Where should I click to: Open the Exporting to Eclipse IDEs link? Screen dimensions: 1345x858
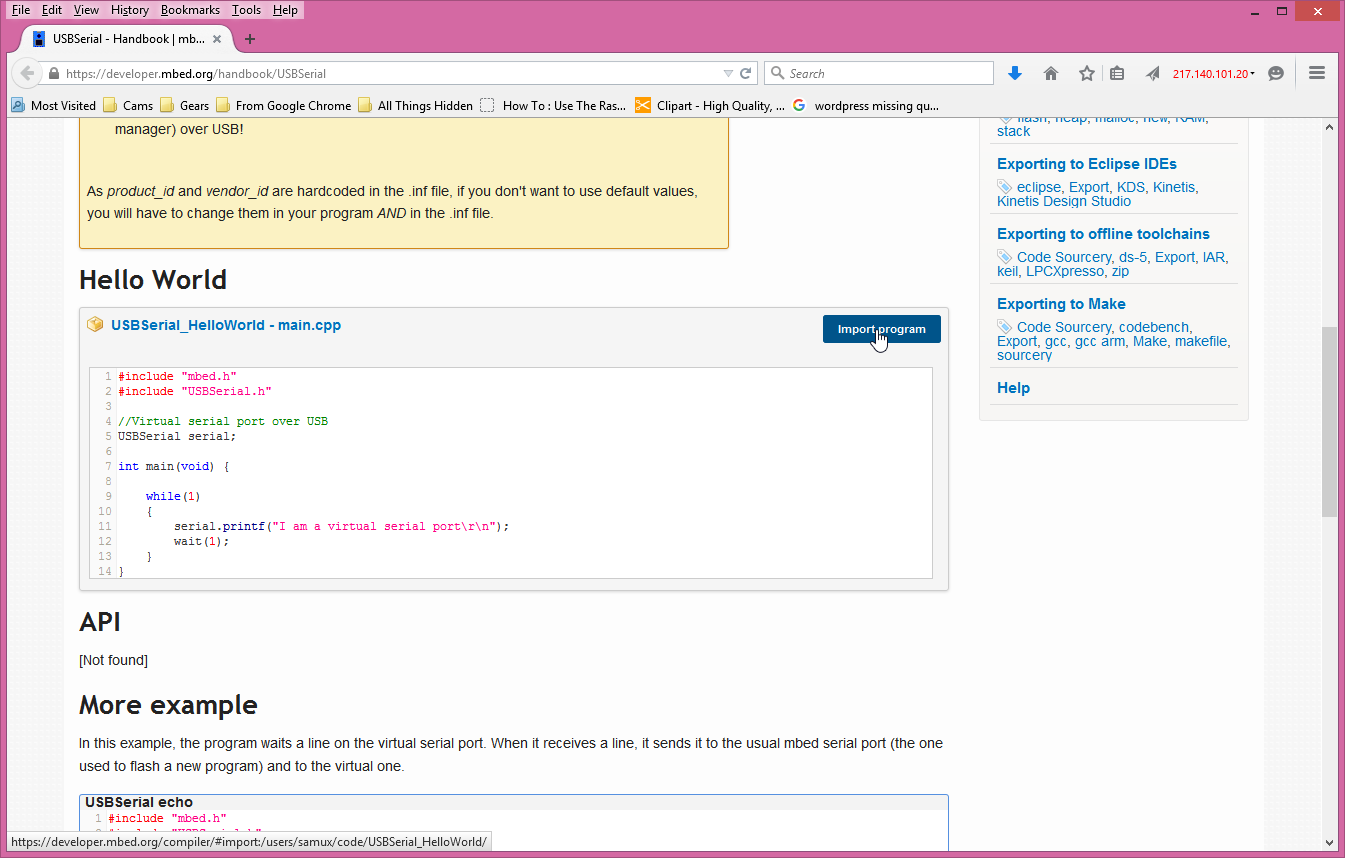click(1087, 164)
